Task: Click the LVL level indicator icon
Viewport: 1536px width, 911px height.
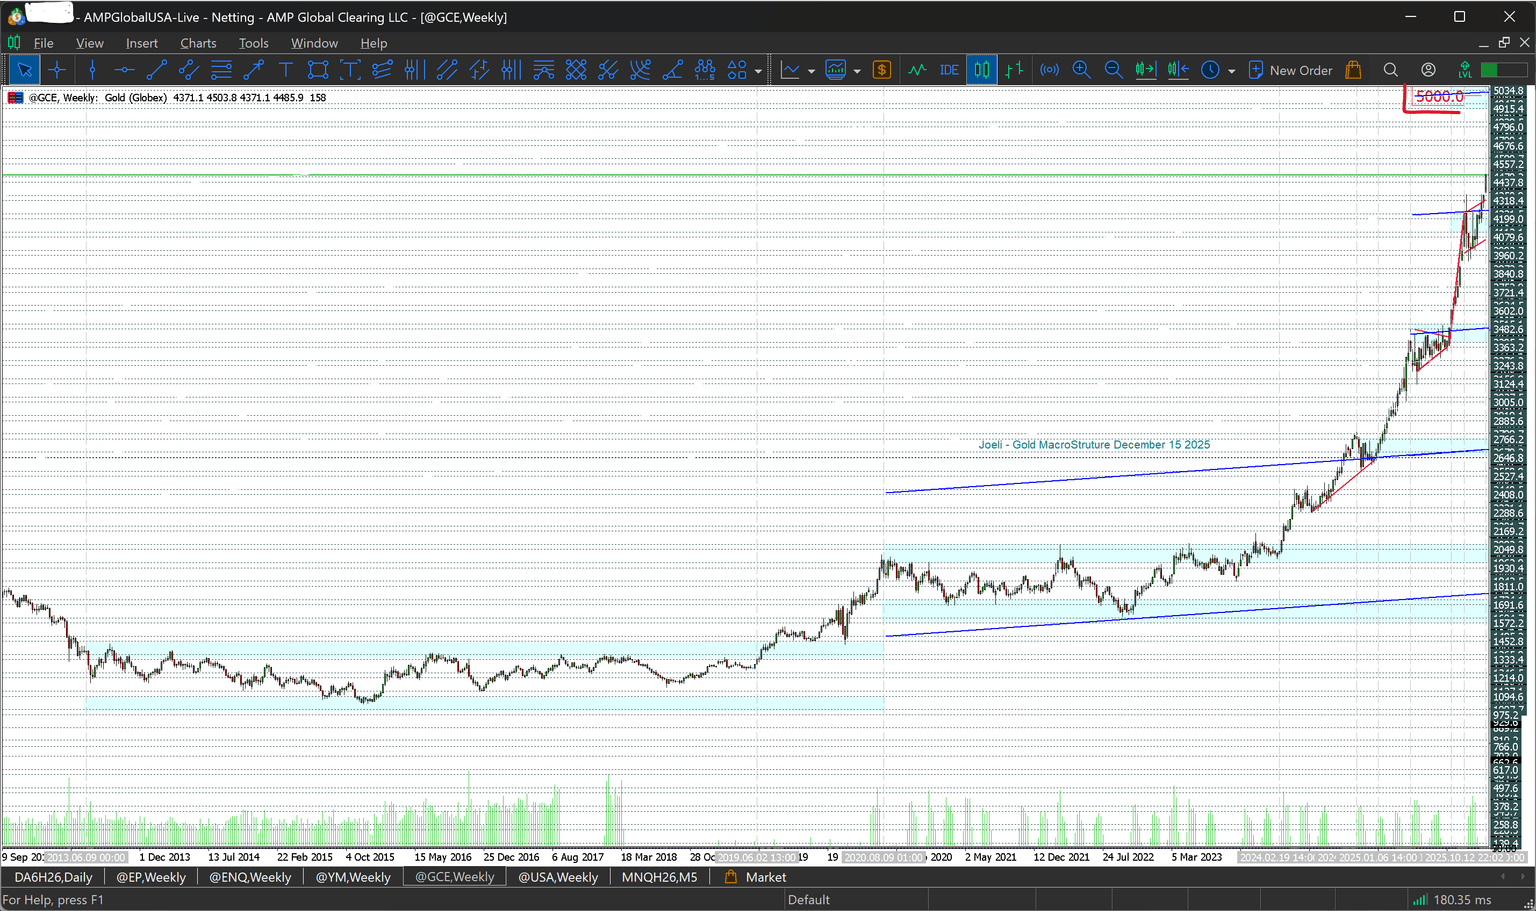Action: (1465, 70)
